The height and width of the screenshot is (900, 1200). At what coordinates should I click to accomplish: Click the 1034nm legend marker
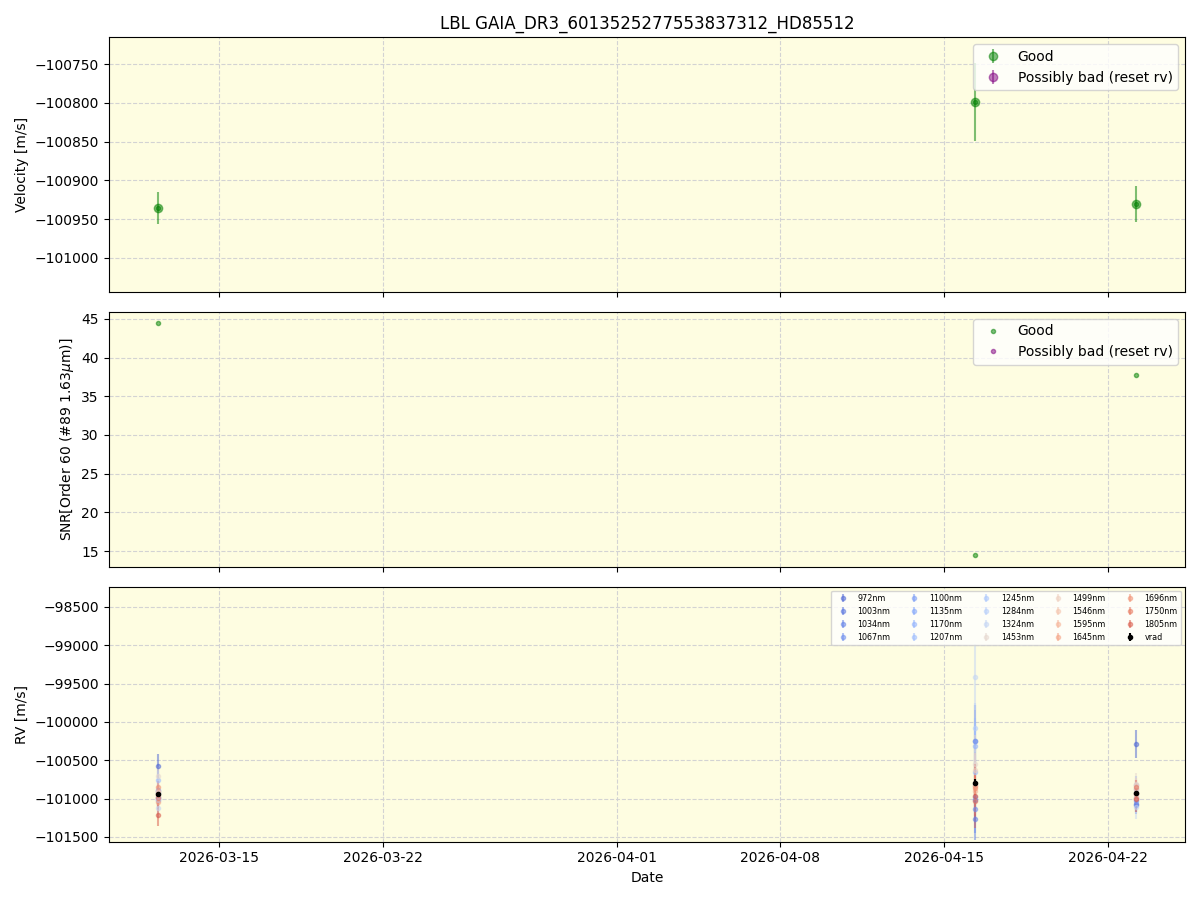[843, 624]
